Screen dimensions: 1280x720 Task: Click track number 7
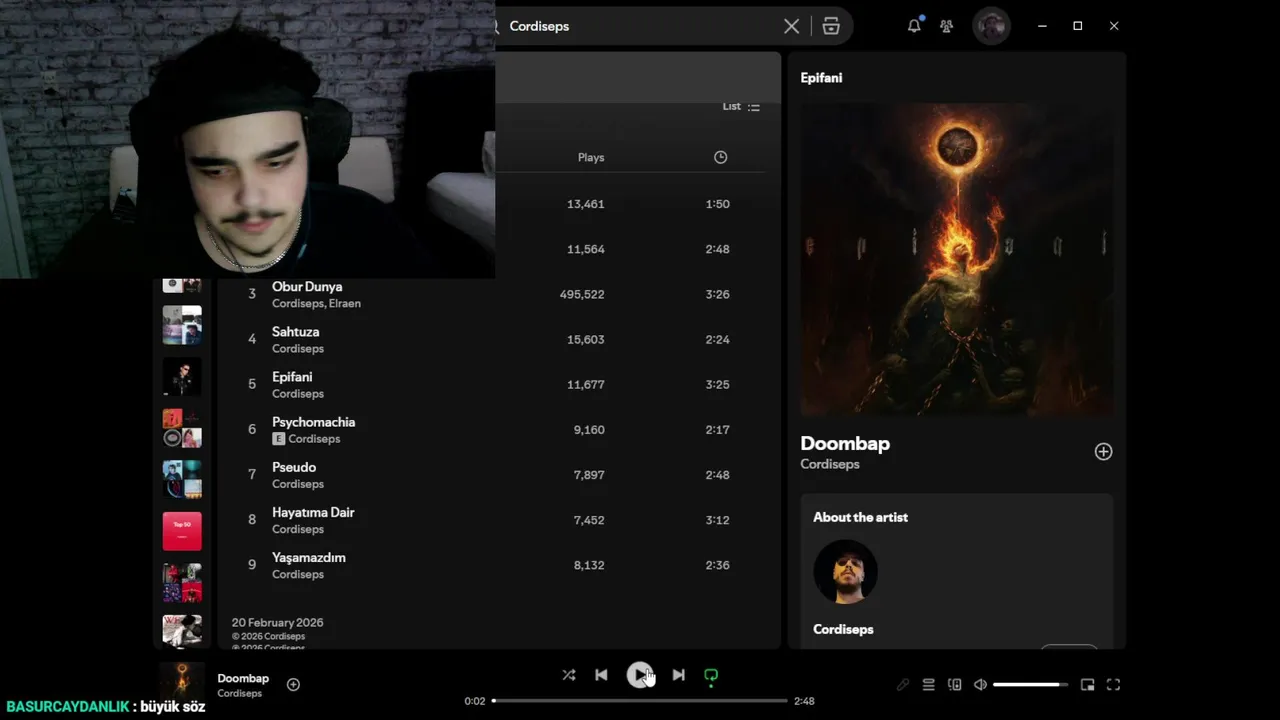click(x=252, y=475)
